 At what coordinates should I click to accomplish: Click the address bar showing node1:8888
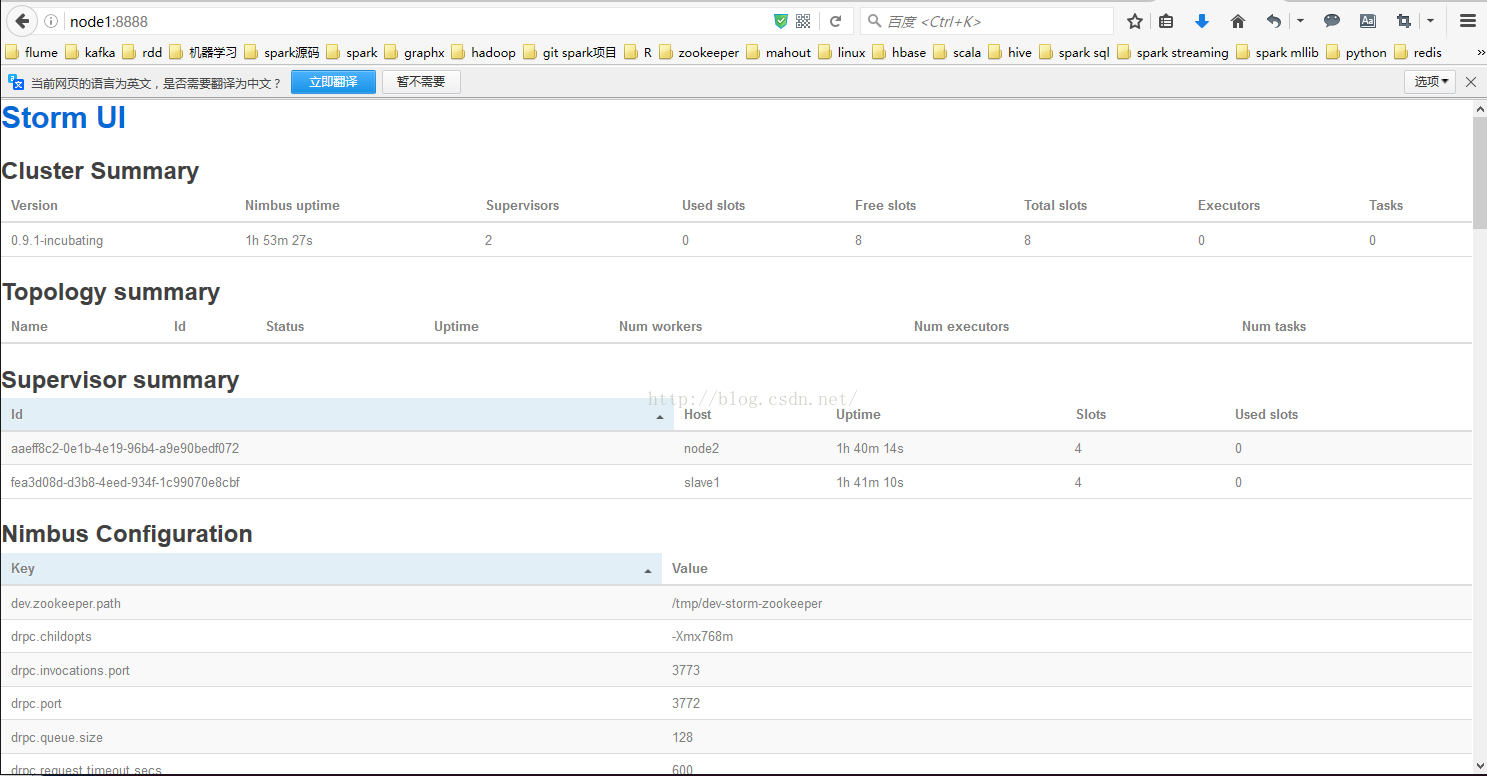[x=415, y=21]
